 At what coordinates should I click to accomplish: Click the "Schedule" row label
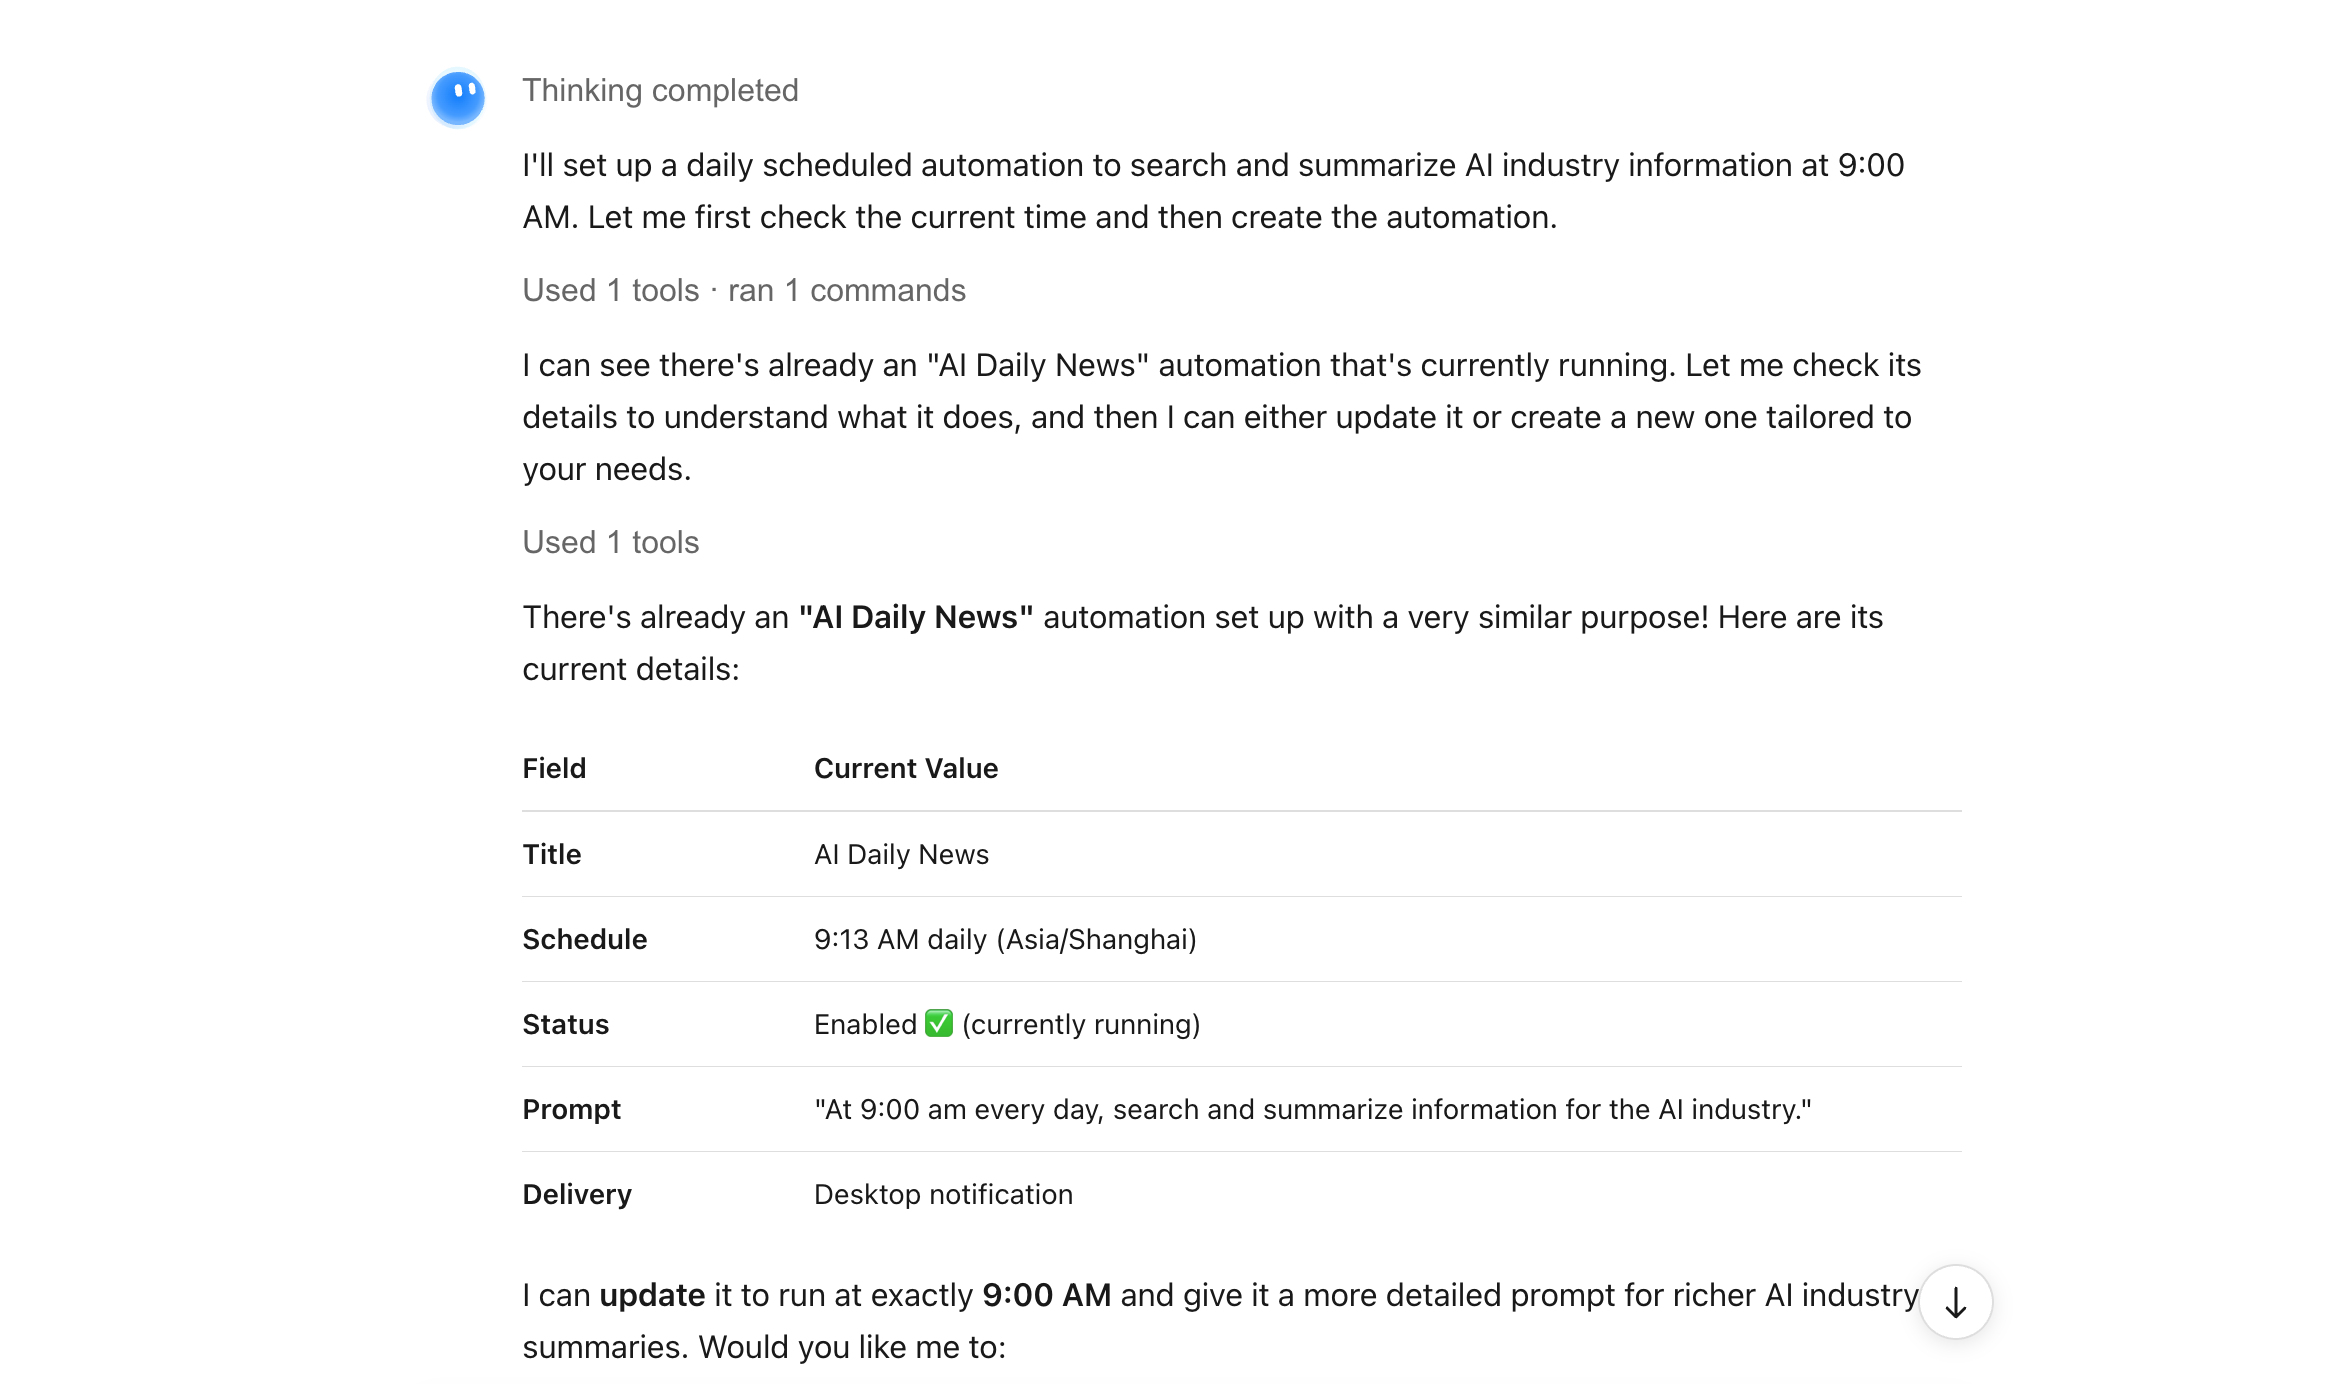584,939
